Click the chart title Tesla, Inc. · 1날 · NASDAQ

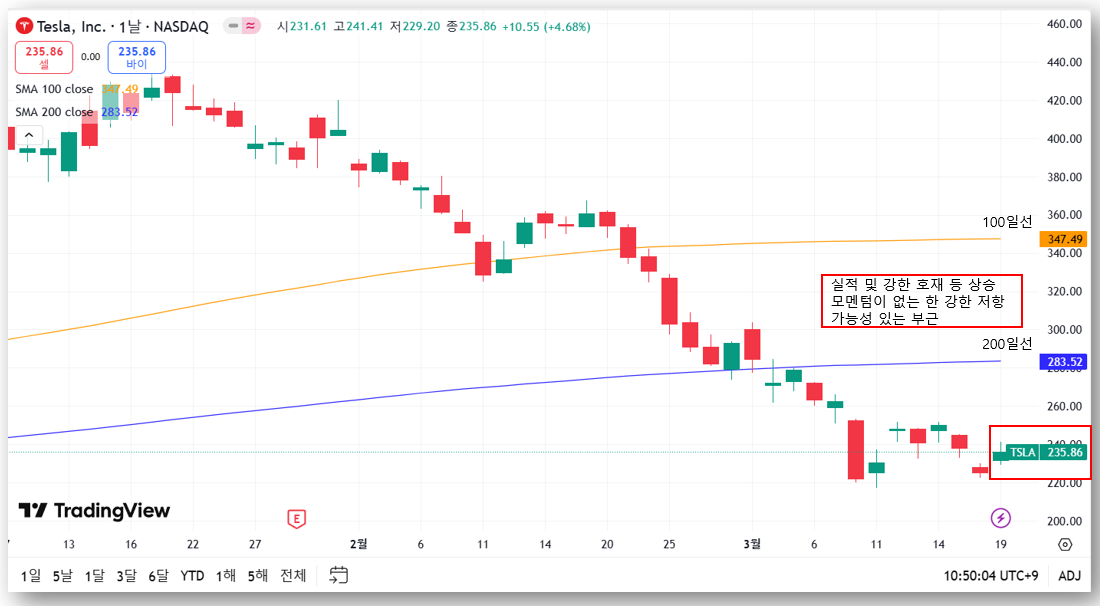click(123, 27)
